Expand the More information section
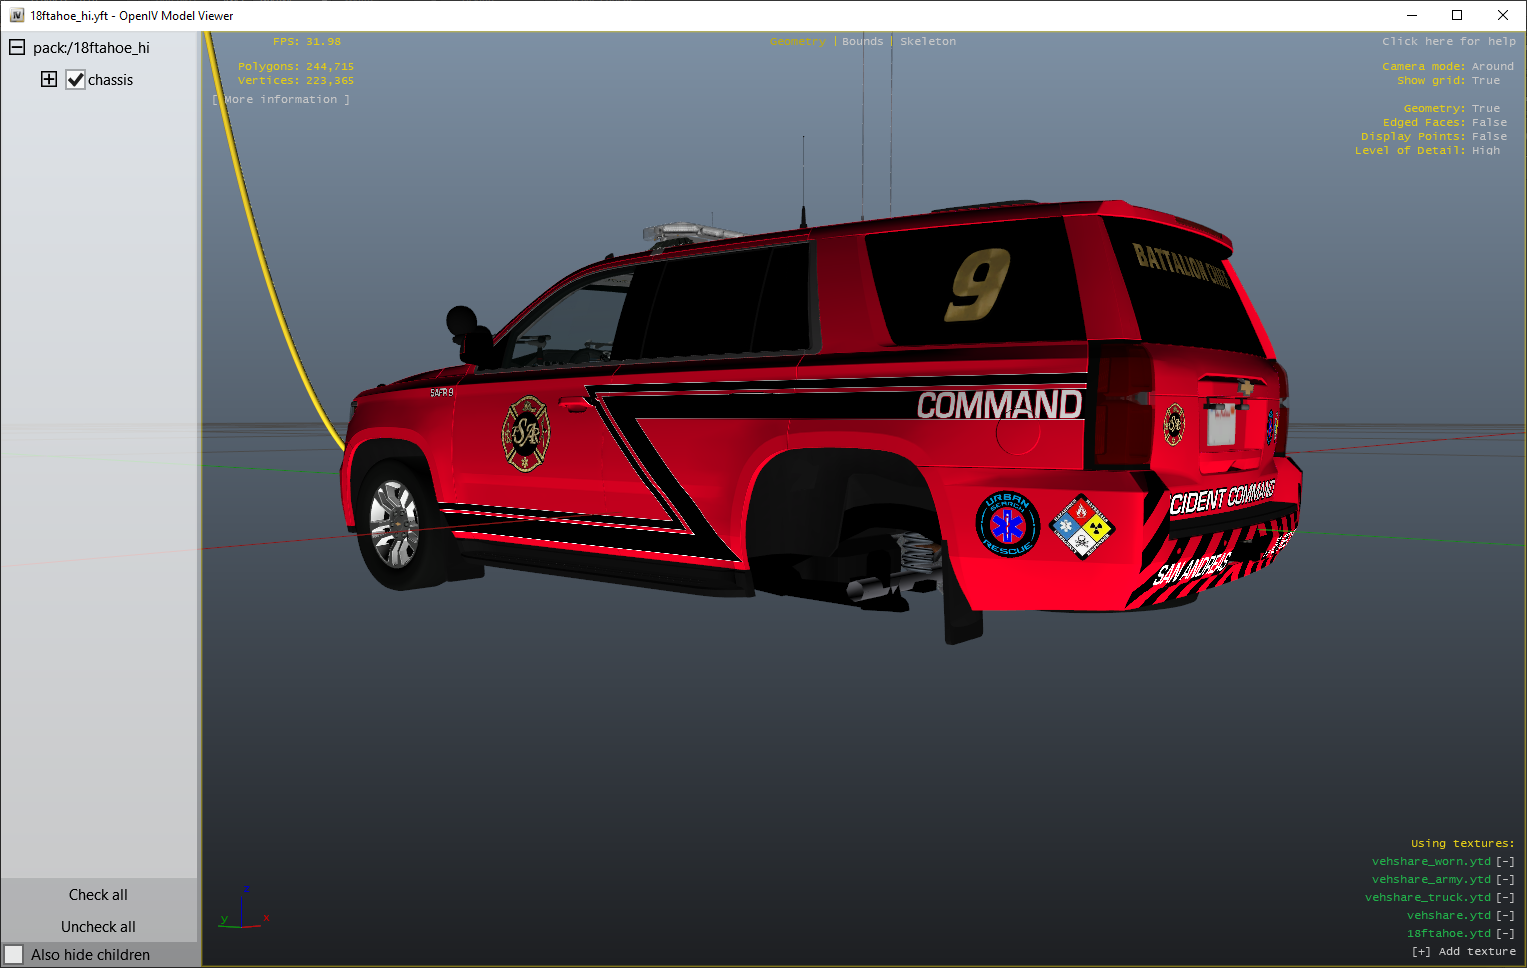The image size is (1527, 968). (281, 100)
